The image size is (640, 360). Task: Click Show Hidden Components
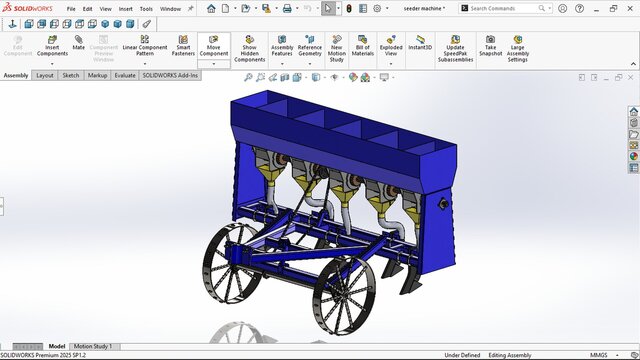(250, 49)
